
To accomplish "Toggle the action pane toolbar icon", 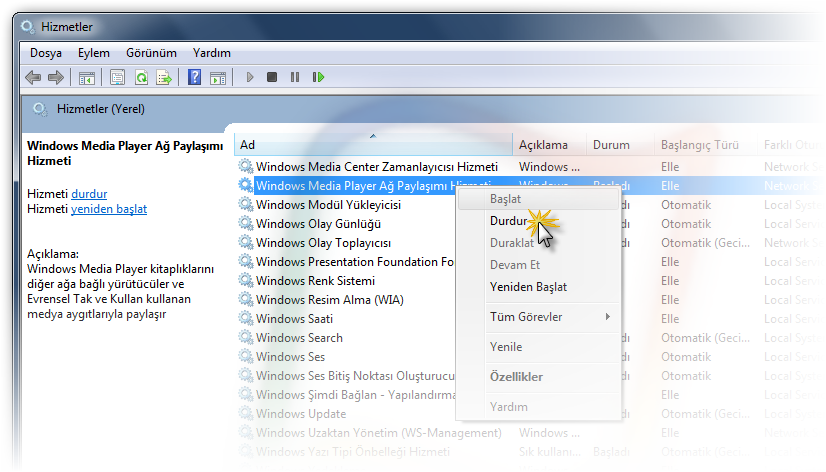I will (x=218, y=78).
